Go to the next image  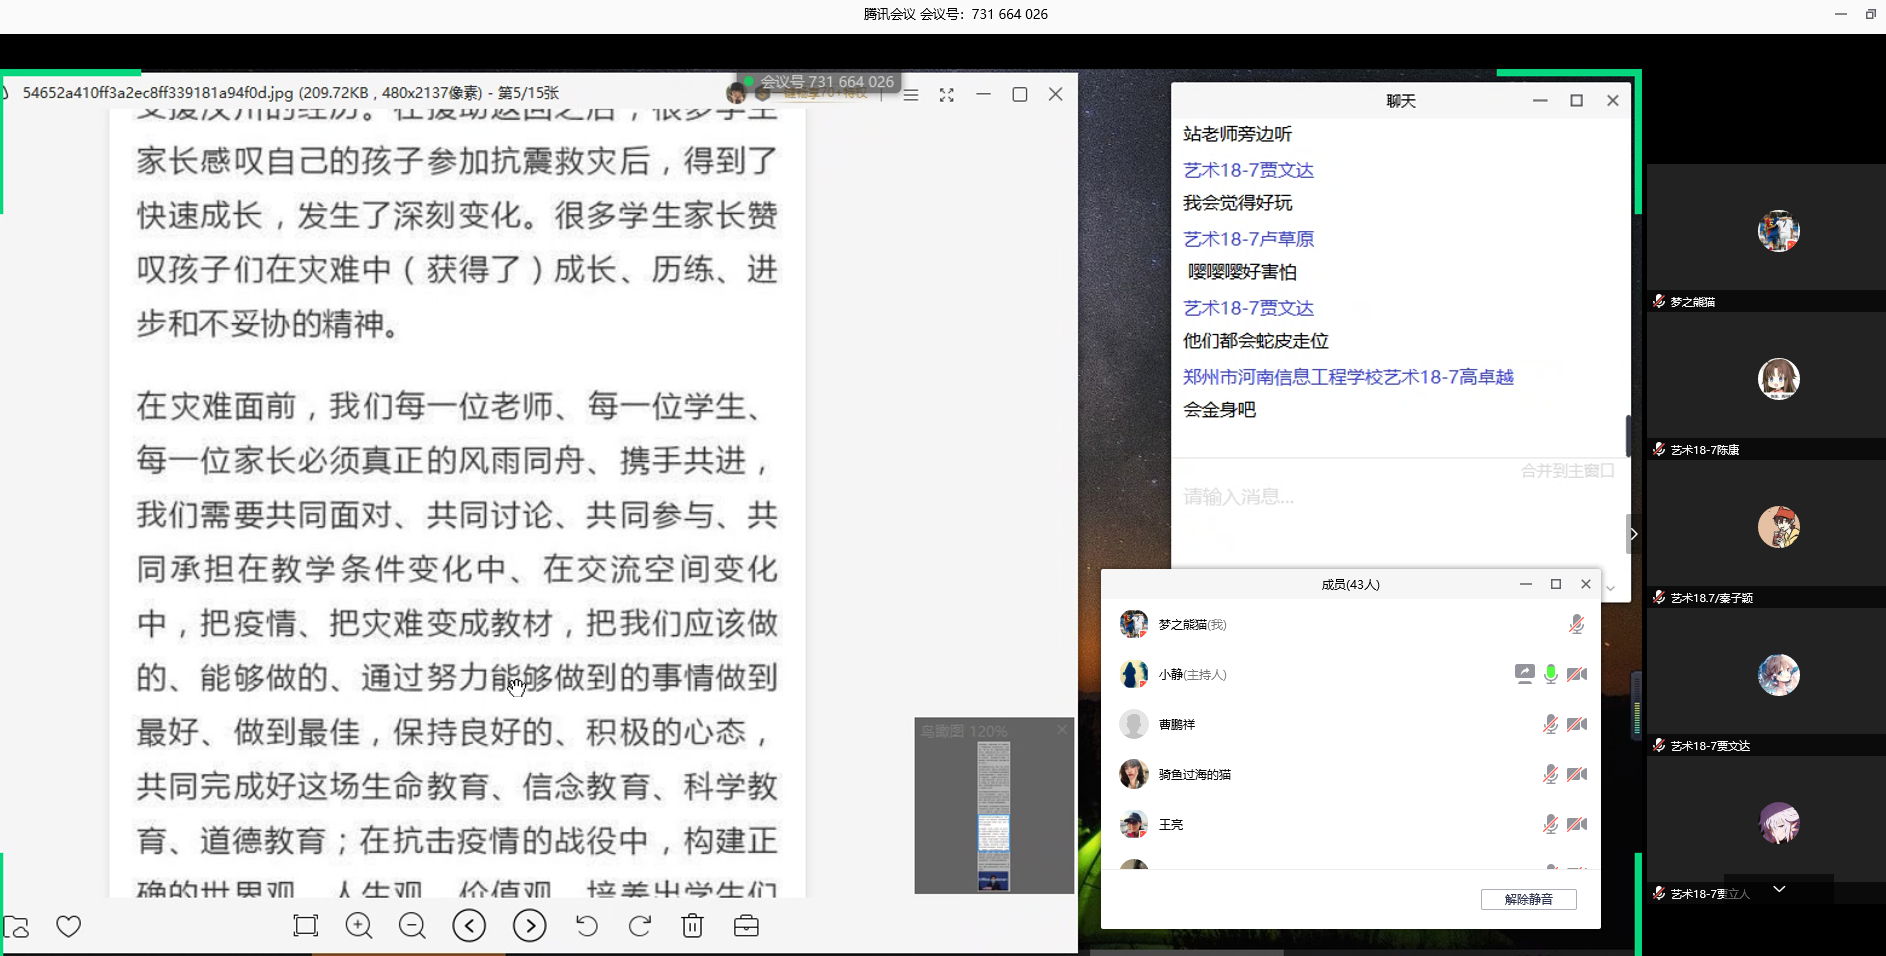[x=529, y=926]
